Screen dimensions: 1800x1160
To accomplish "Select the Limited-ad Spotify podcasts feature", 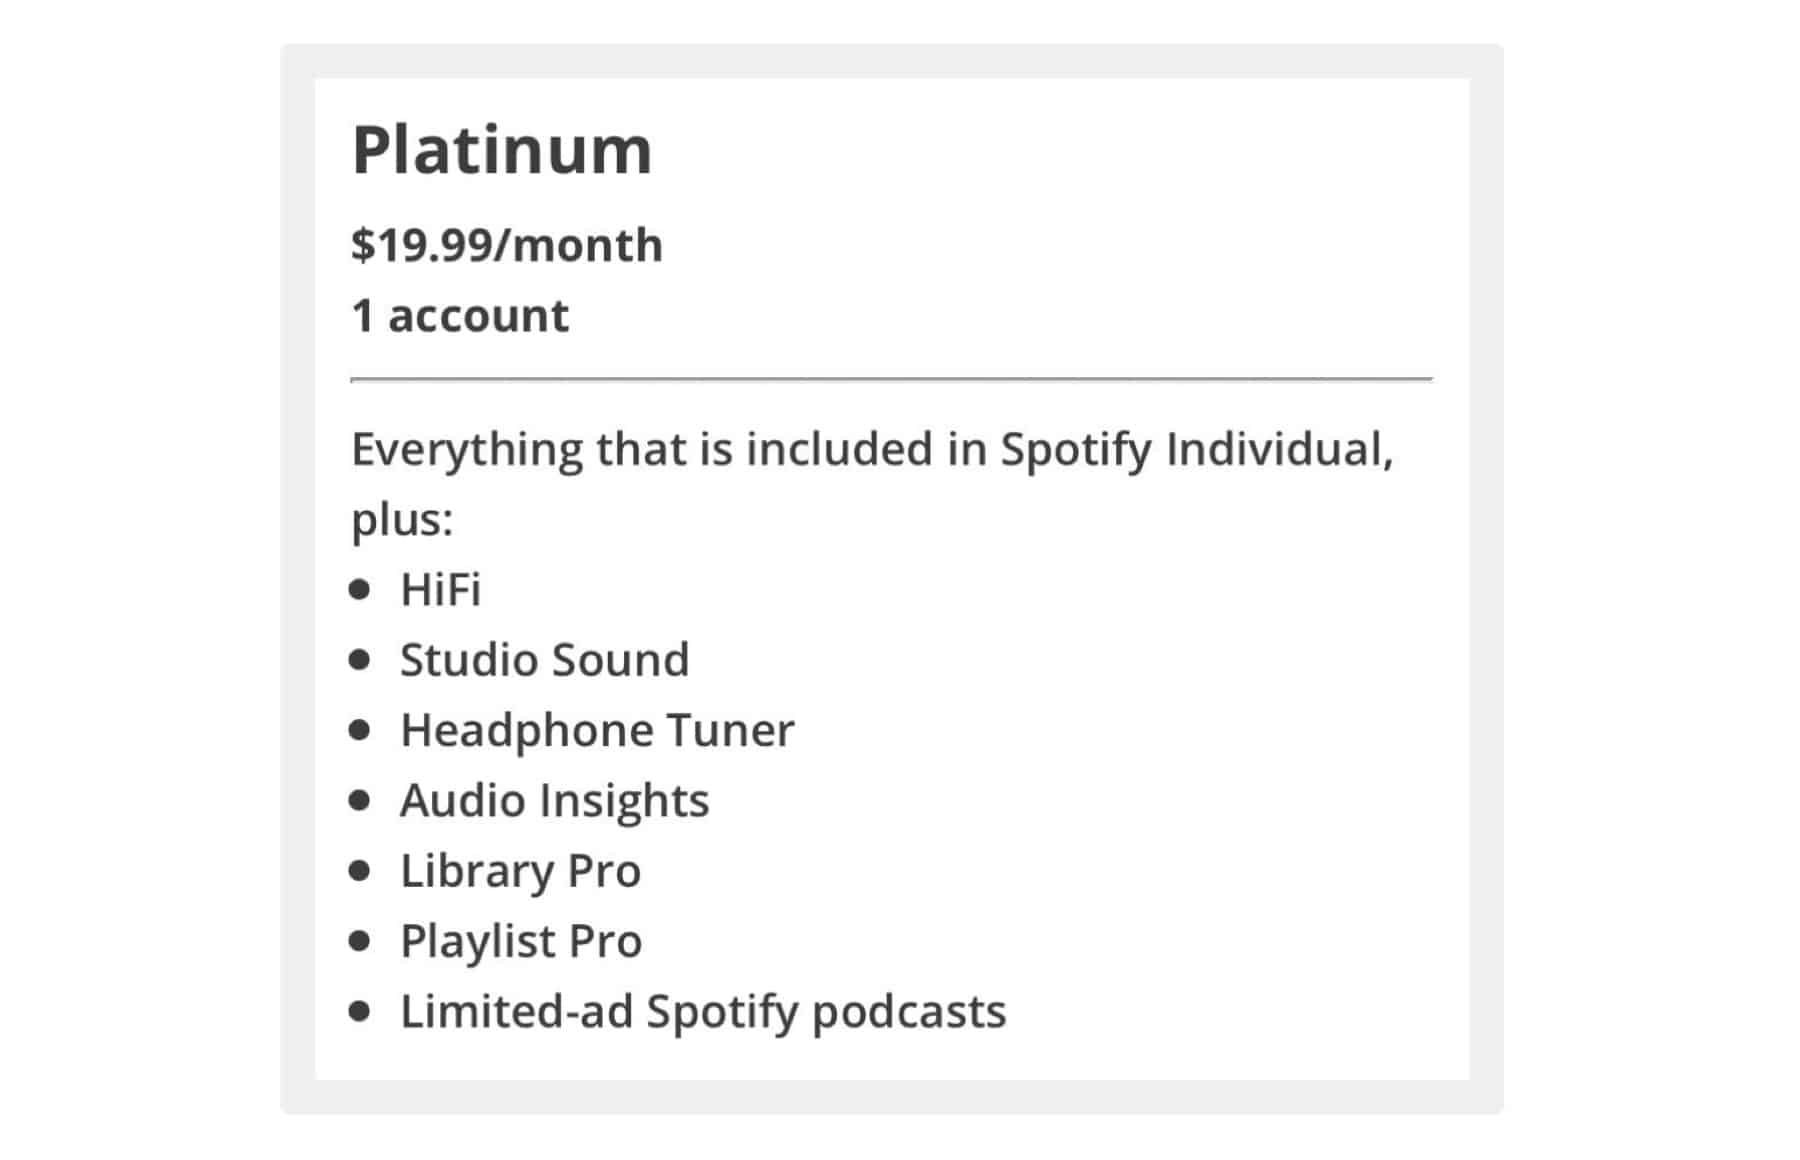I will 703,1011.
